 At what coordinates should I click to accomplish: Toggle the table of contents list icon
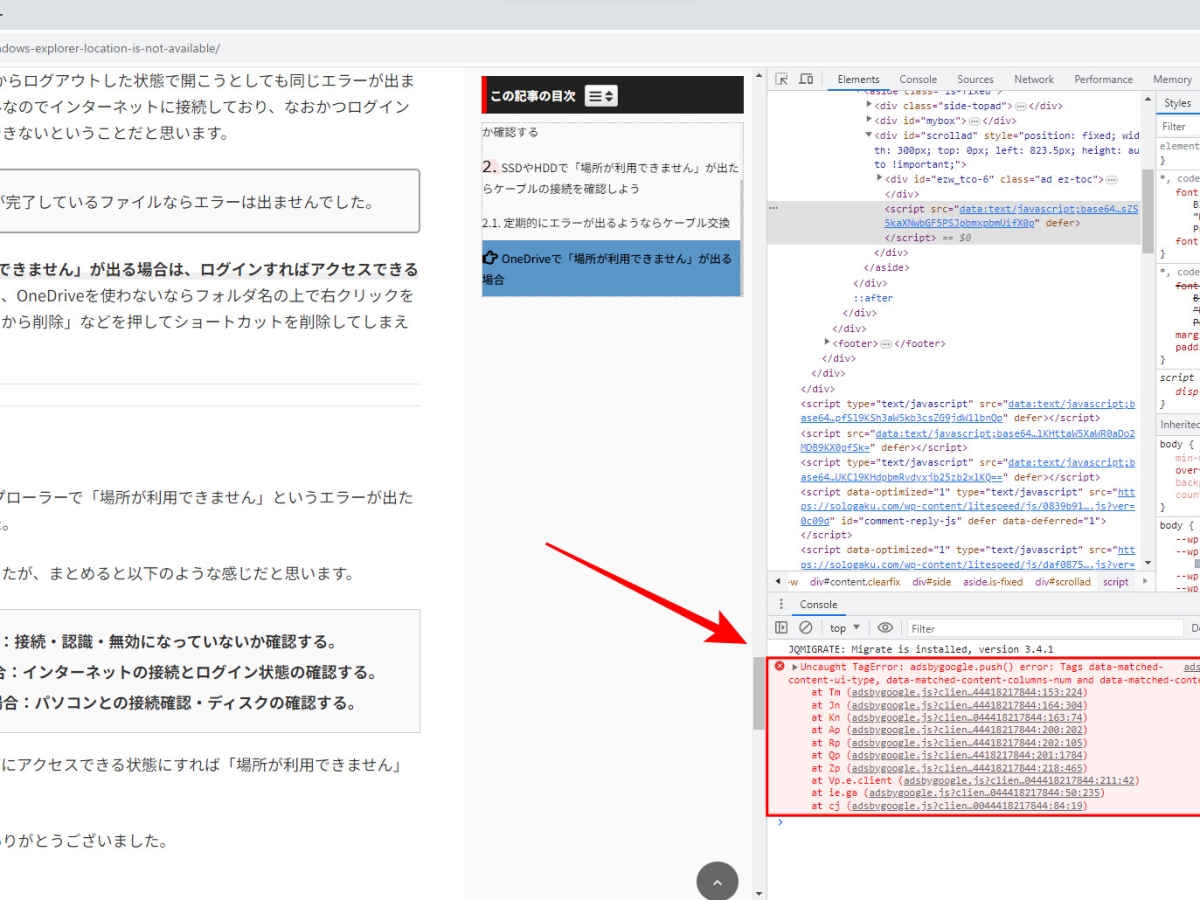[602, 96]
